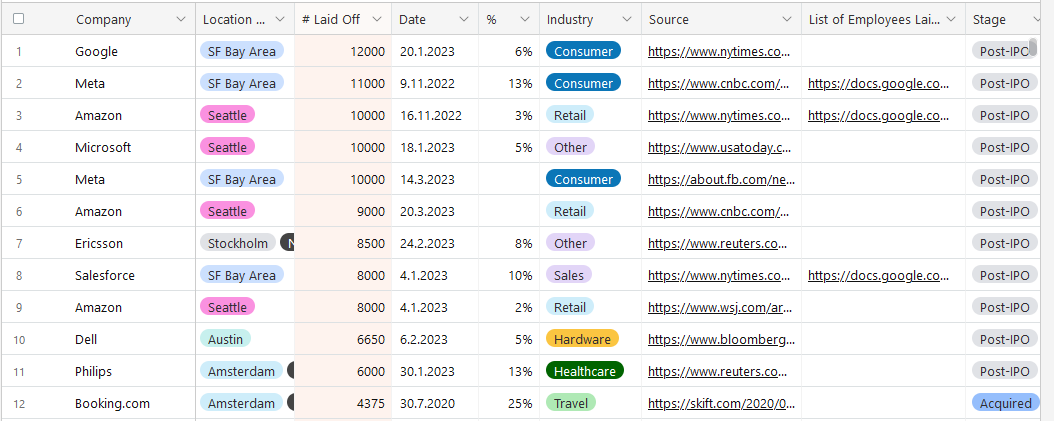The height and width of the screenshot is (421, 1054).
Task: Click the vertical scrollbar thumb
Action: click(1034, 46)
